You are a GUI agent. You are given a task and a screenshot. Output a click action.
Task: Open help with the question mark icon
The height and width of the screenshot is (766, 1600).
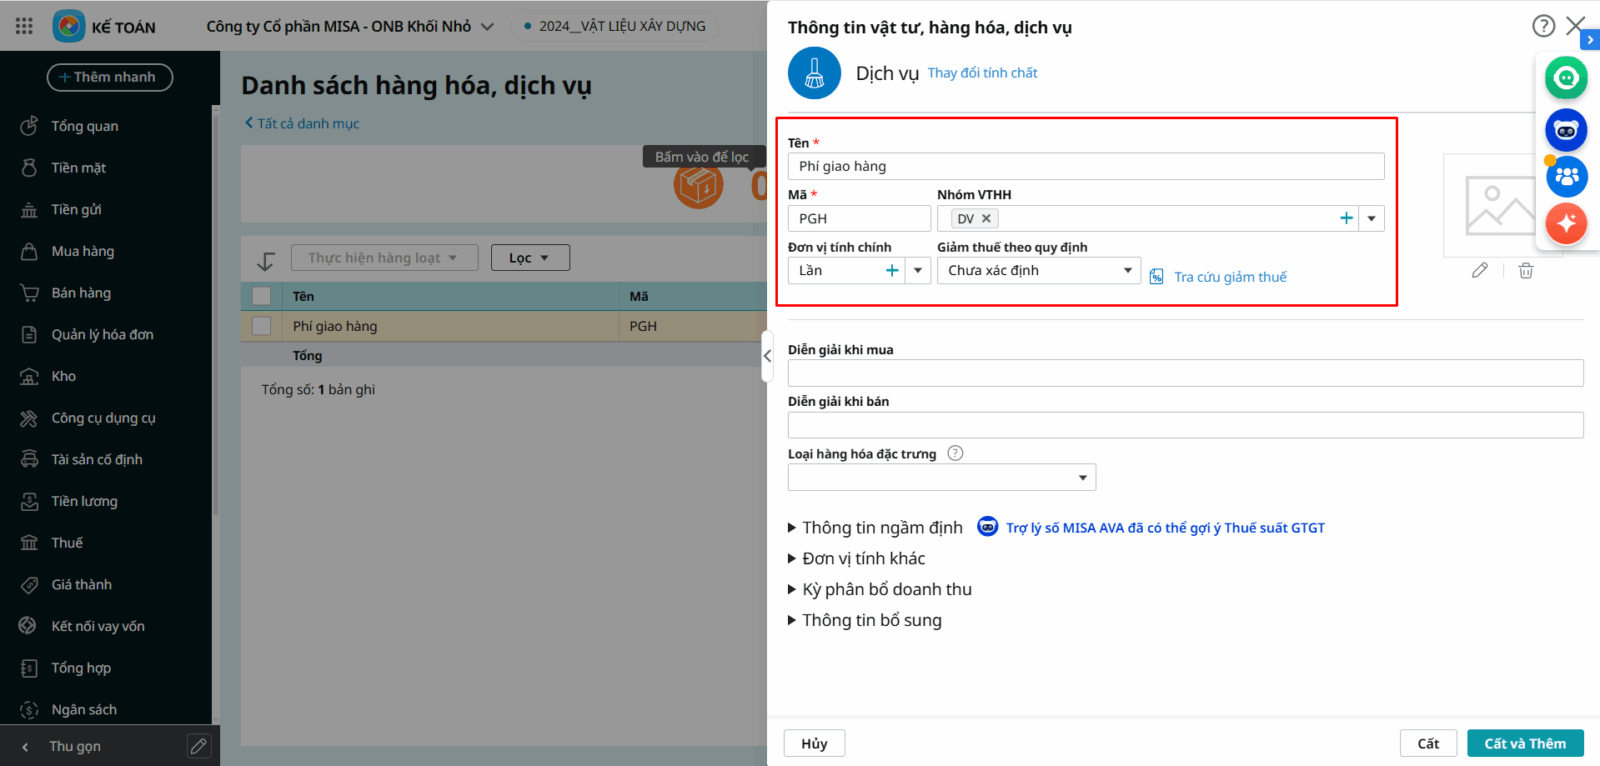click(x=1544, y=26)
